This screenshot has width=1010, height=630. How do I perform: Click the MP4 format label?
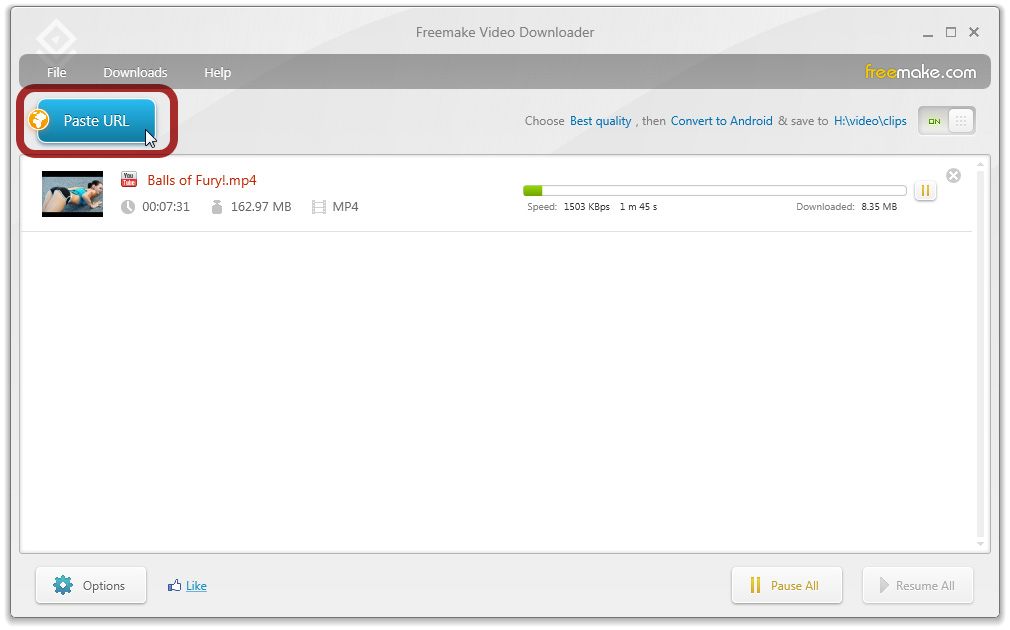click(x=345, y=207)
